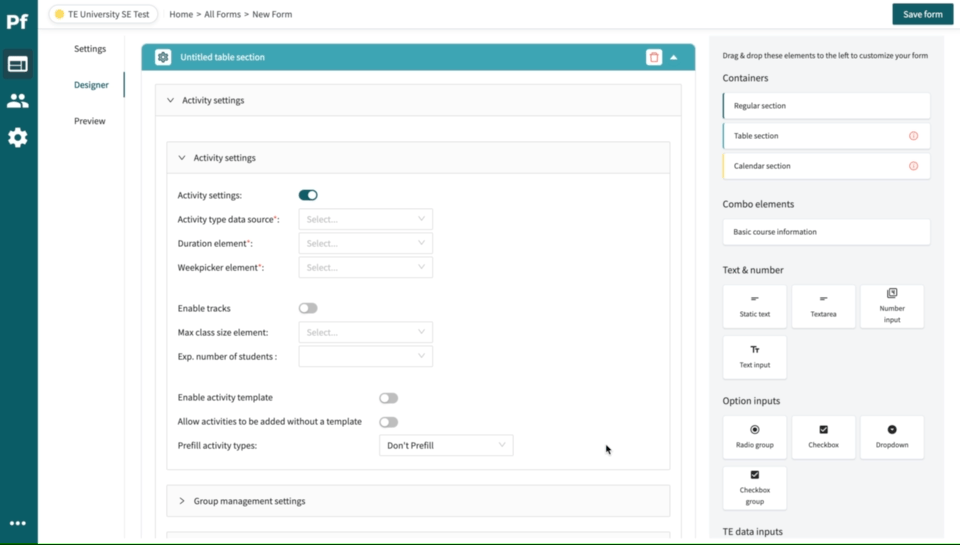Delete the Untitled table section with trash icon
The image size is (960, 545).
point(654,57)
